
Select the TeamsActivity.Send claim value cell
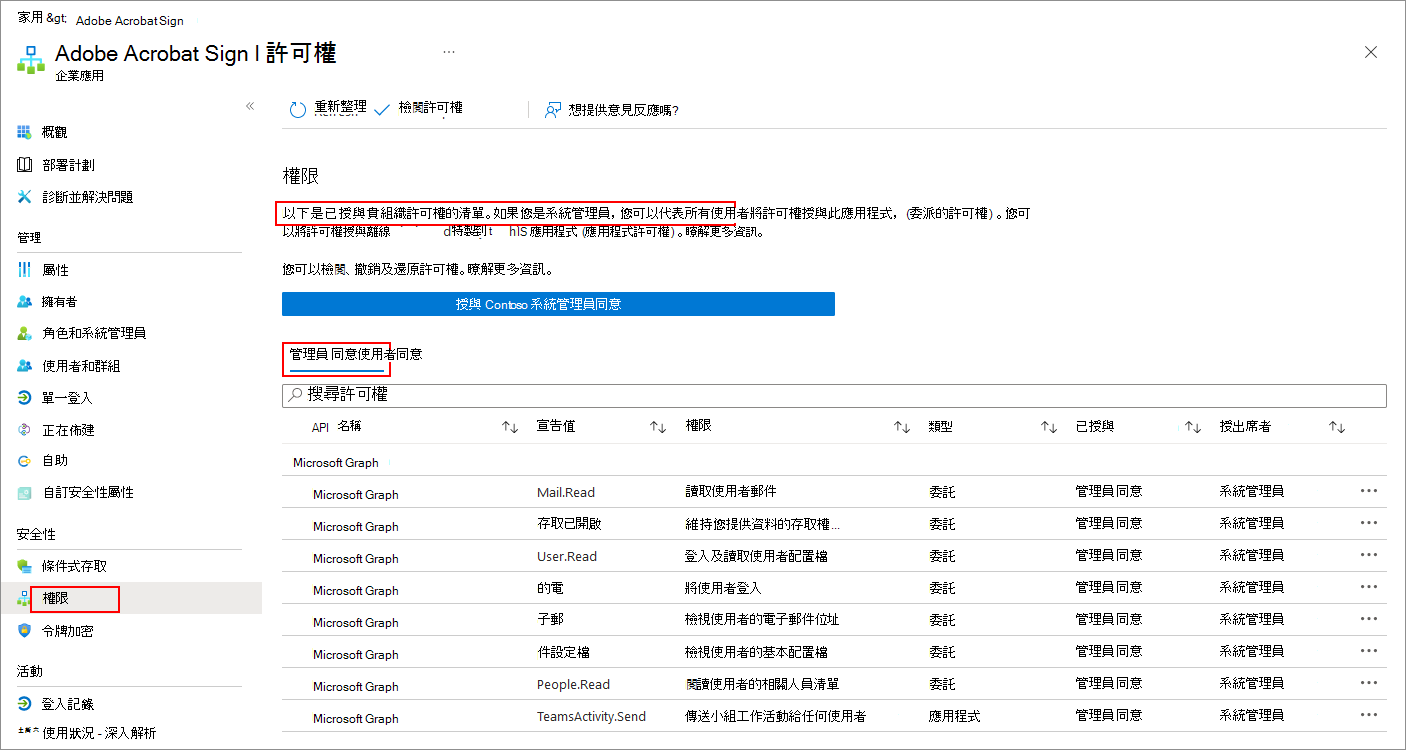(x=591, y=716)
